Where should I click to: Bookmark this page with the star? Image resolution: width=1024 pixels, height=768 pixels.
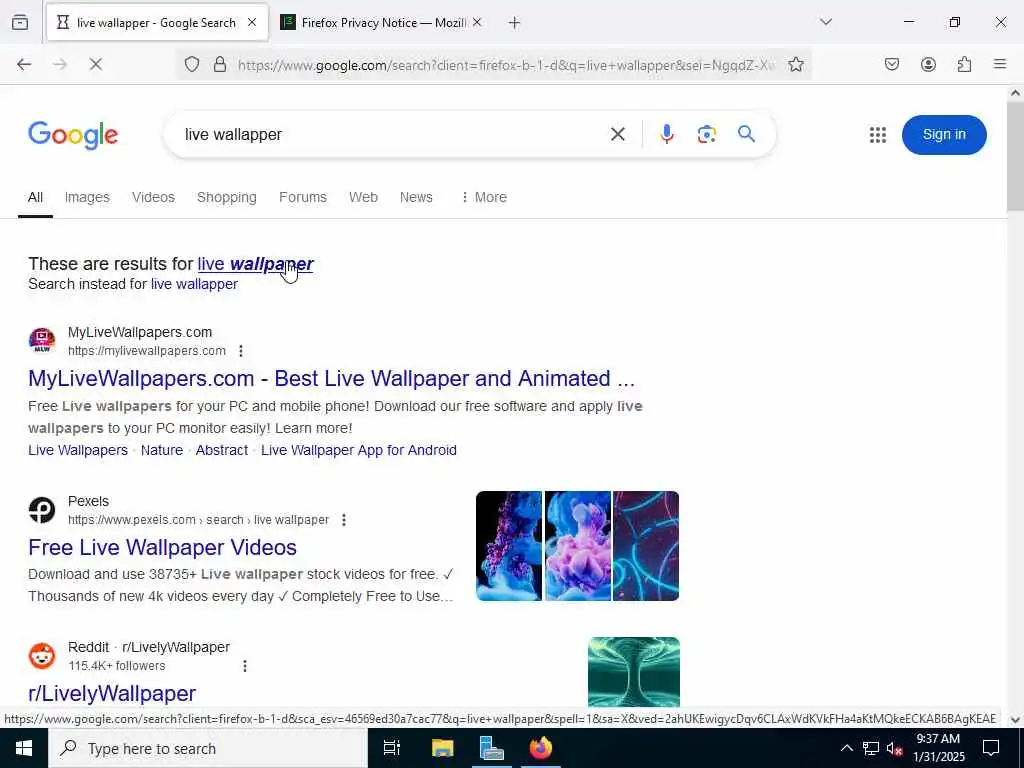[x=795, y=65]
